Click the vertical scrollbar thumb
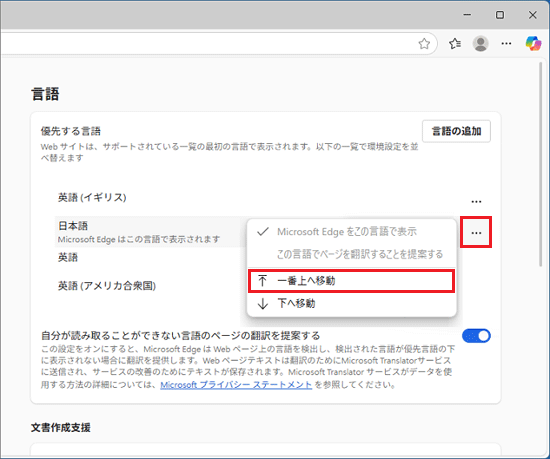Screen dimensions: 550x459 click(541, 165)
